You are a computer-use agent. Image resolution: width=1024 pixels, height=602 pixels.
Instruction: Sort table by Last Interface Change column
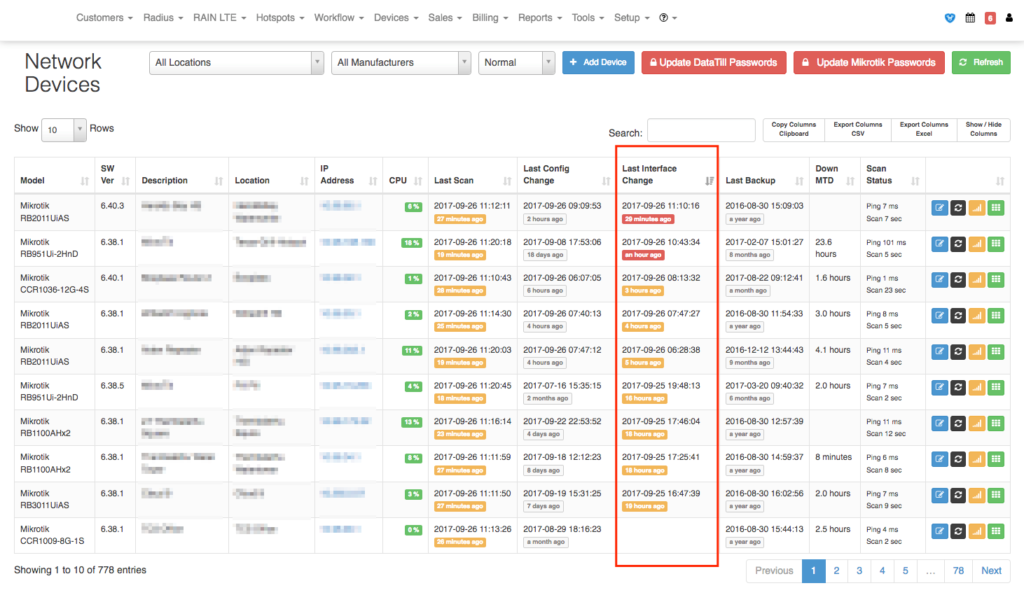[x=667, y=175]
